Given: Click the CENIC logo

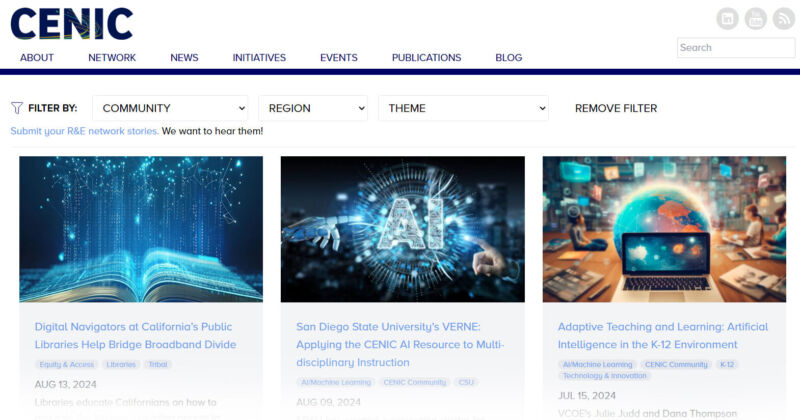Looking at the screenshot, I should click(71, 24).
